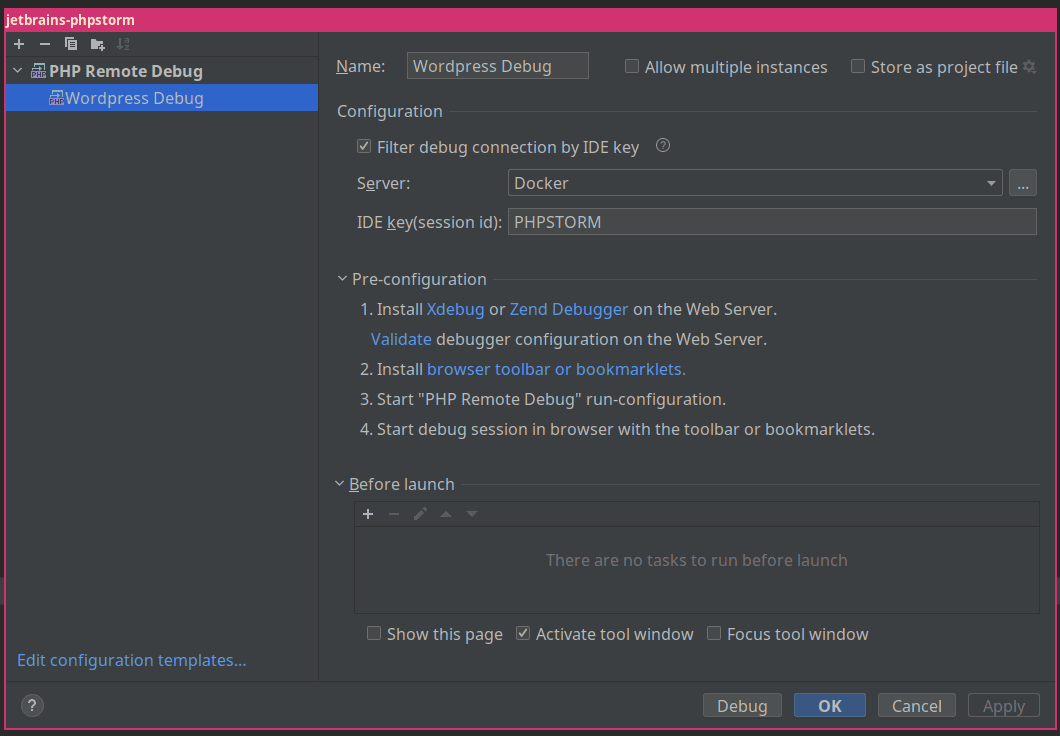Image resolution: width=1060 pixels, height=736 pixels.
Task: Sort configurations alphabetically
Action: 123,44
